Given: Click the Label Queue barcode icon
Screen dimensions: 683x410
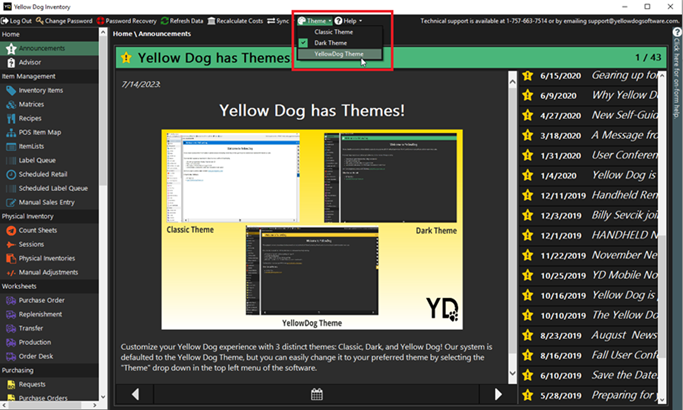Looking at the screenshot, I should 11,160.
